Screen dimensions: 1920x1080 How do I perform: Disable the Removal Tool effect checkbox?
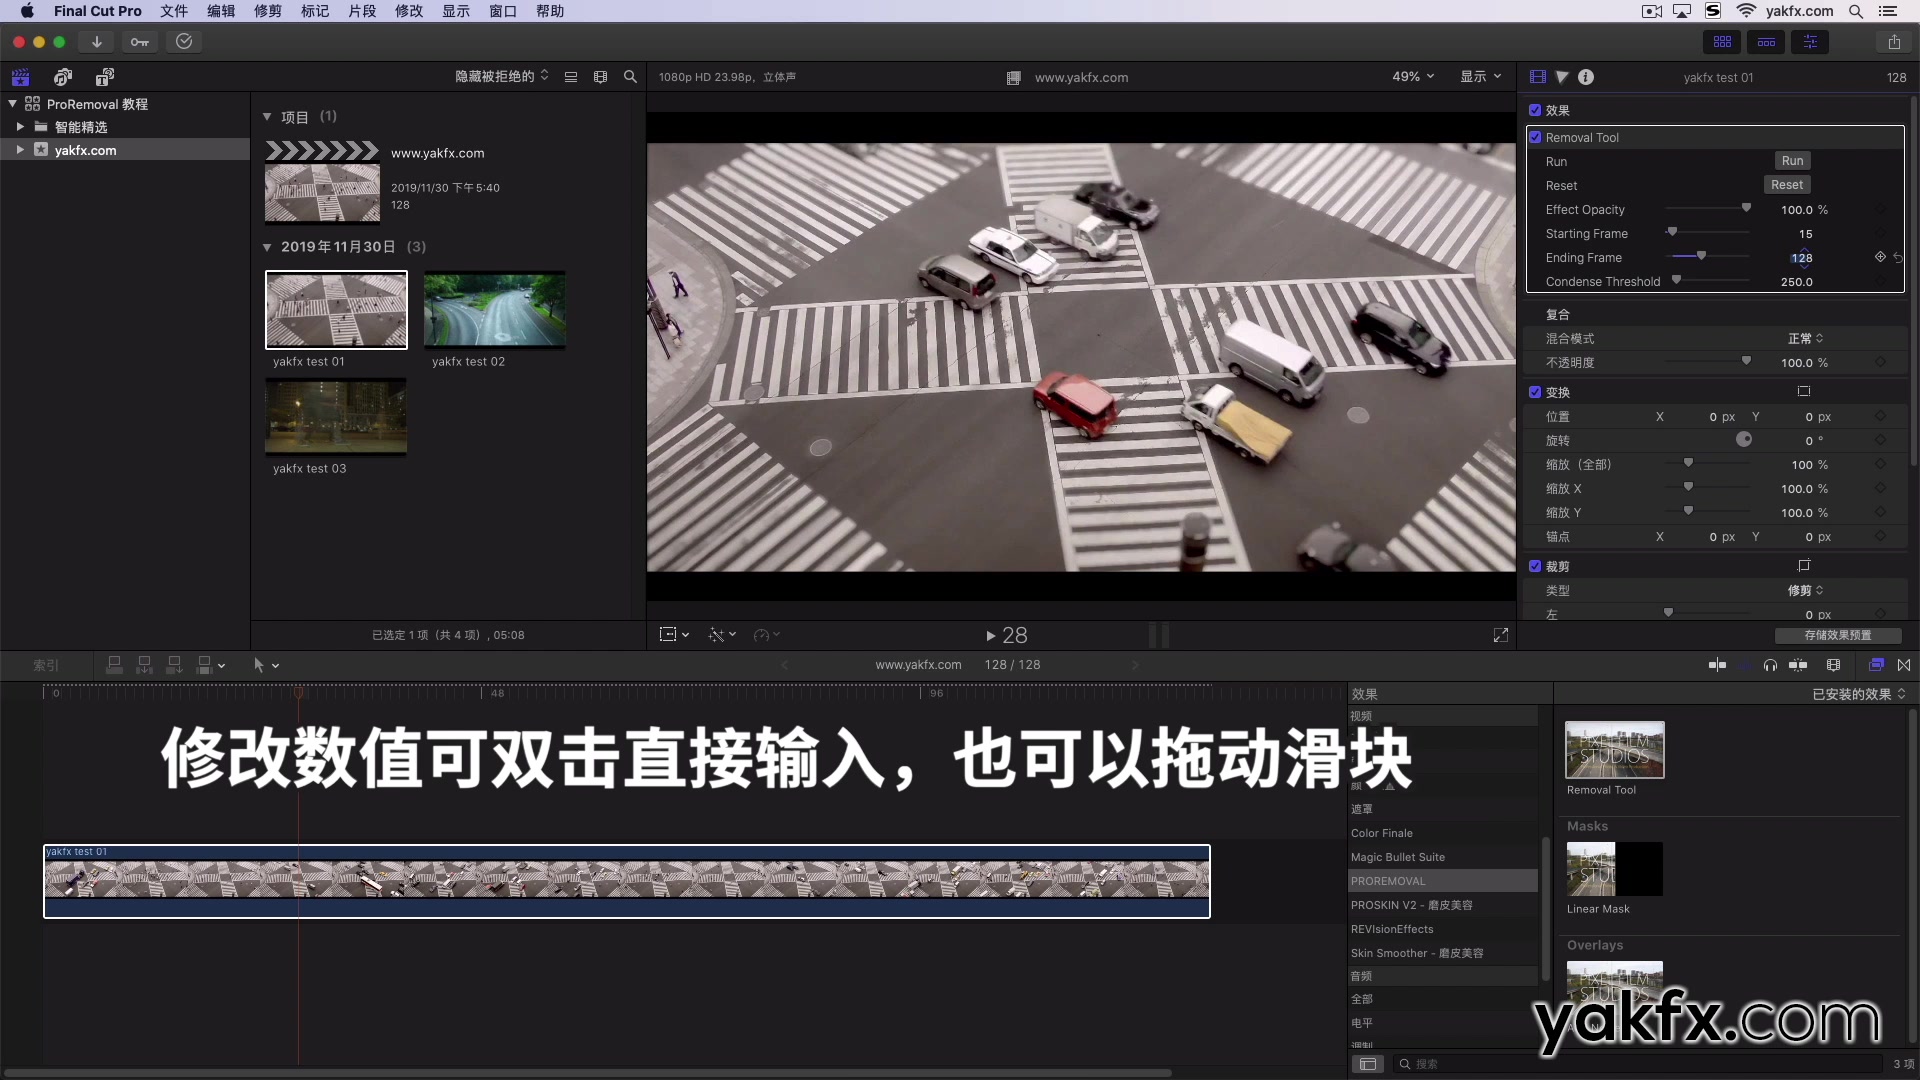[1537, 137]
